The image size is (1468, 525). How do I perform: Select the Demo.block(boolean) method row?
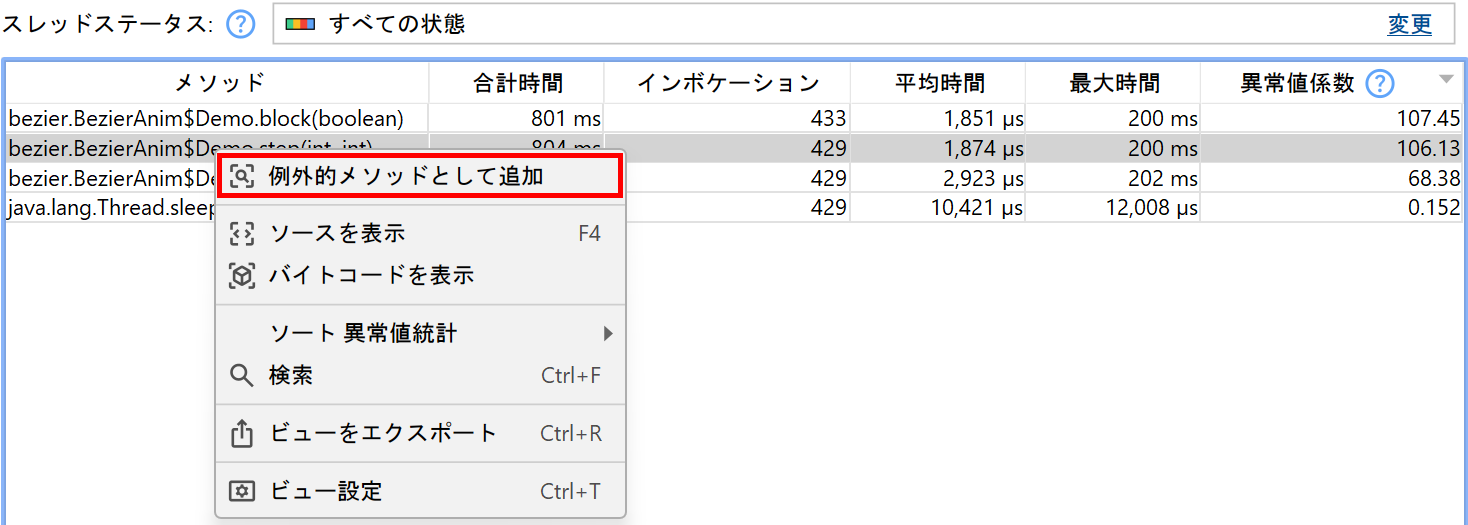(x=206, y=119)
